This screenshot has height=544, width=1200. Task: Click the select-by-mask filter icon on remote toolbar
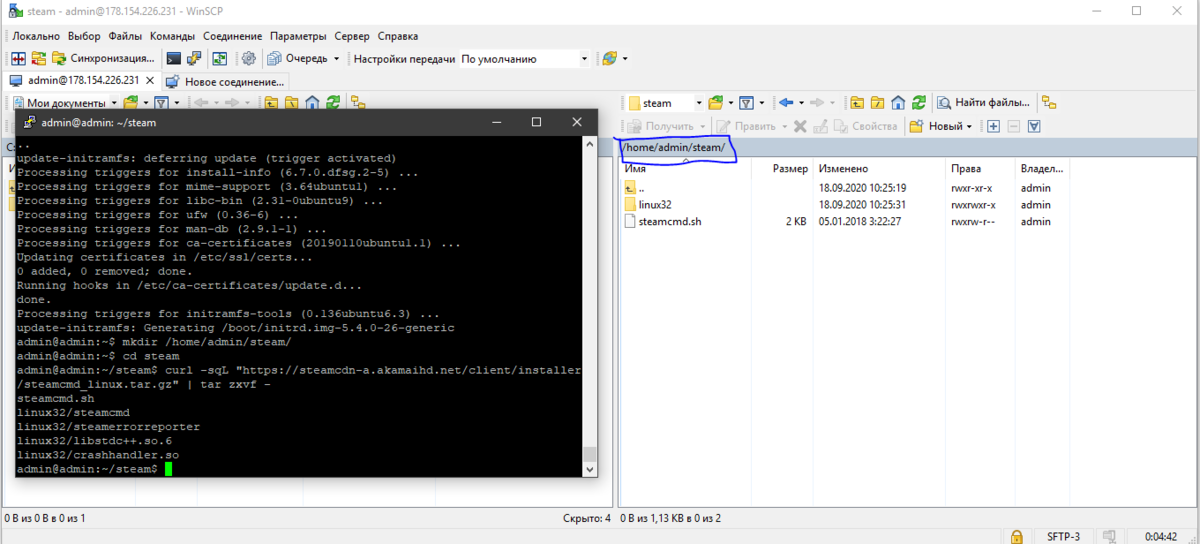click(1034, 126)
